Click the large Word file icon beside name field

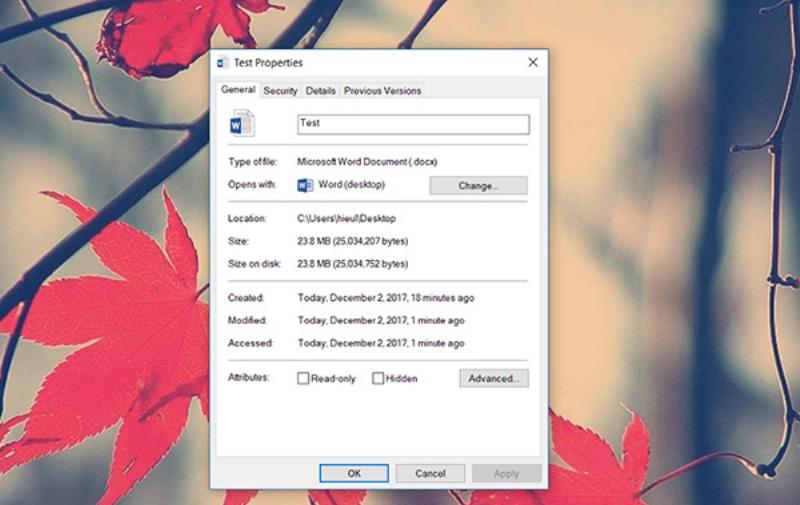click(x=242, y=123)
